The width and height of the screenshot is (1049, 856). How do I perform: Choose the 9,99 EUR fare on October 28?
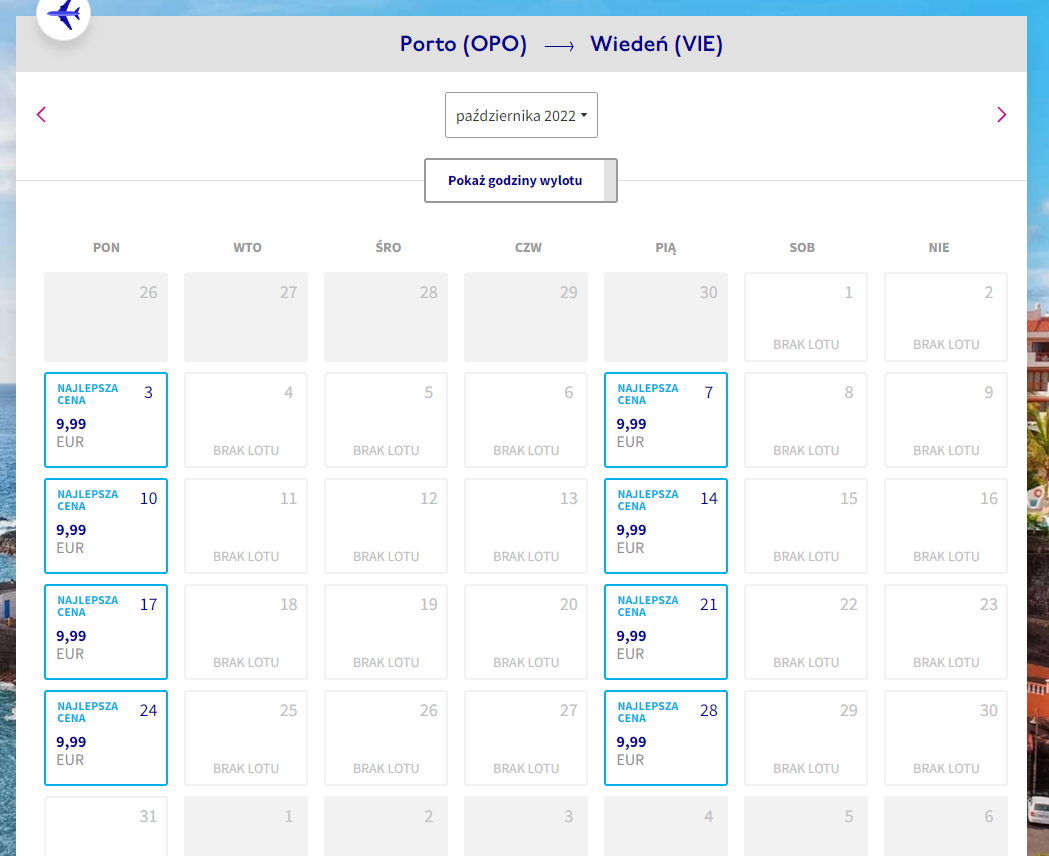(666, 738)
